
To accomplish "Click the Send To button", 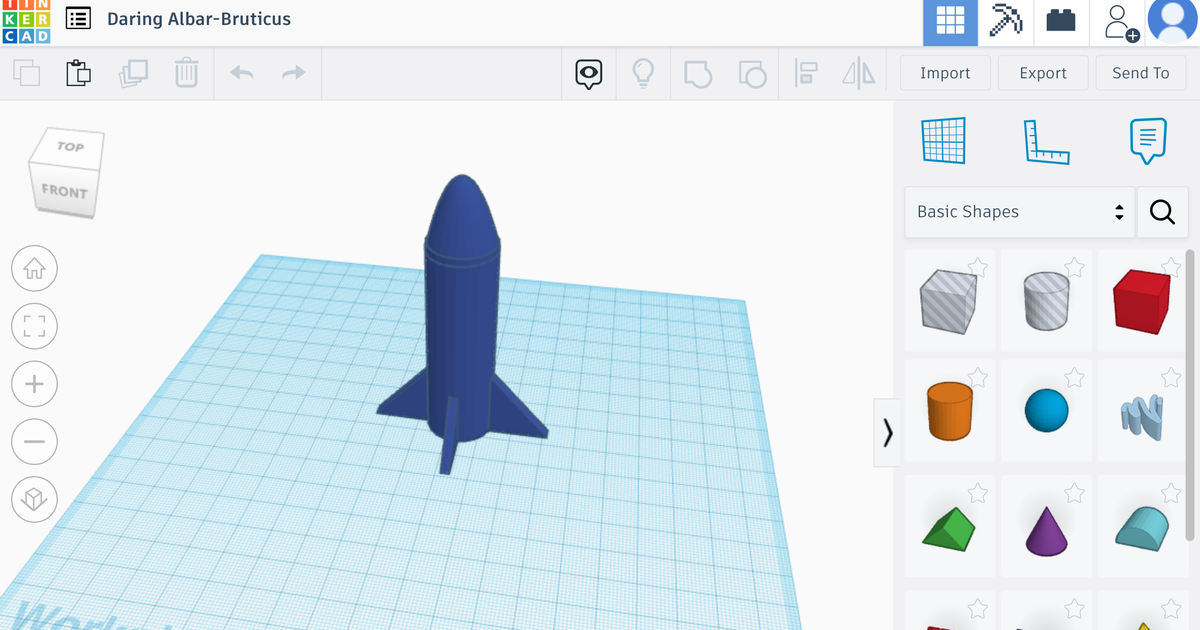I will (1140, 72).
